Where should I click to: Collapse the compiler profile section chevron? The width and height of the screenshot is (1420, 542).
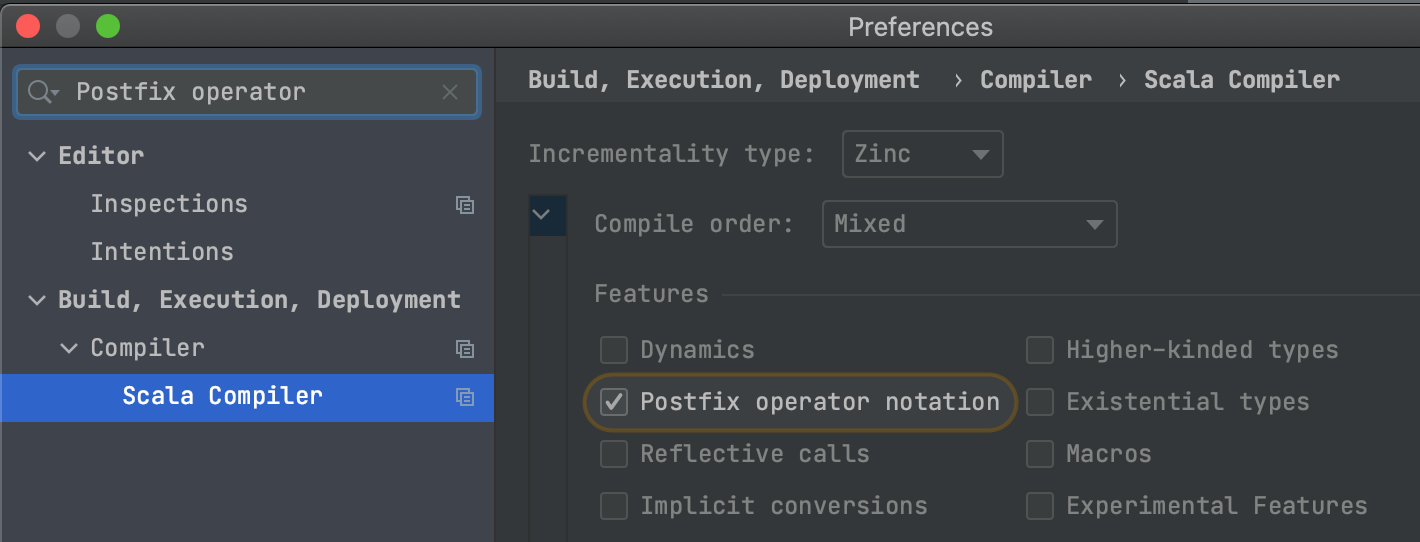coord(541,214)
